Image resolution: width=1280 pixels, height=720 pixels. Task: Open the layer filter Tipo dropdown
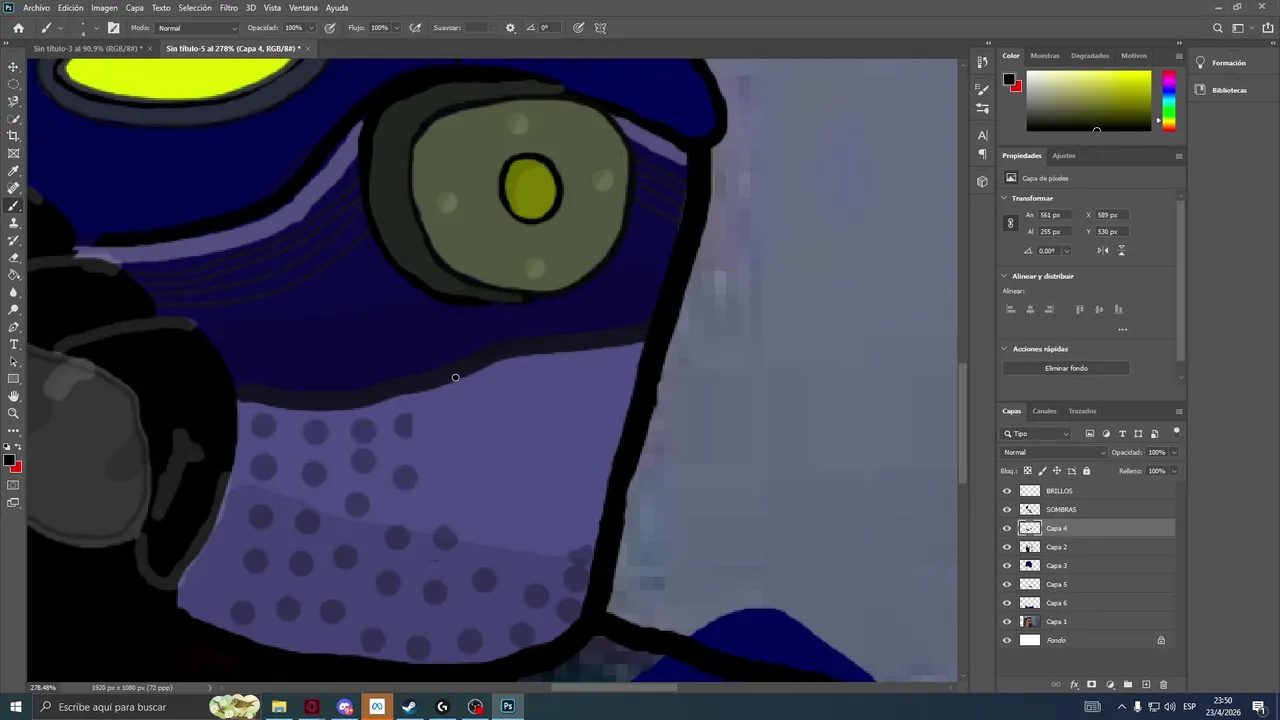(x=1036, y=434)
